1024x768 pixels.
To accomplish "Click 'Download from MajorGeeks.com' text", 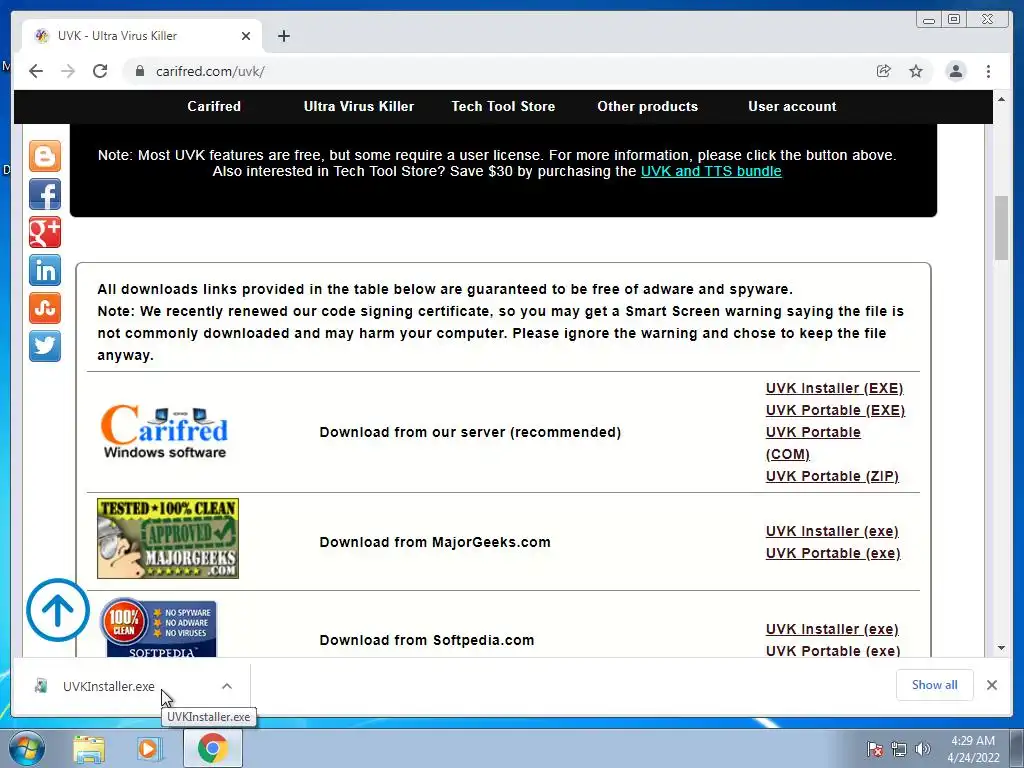I will tap(435, 542).
